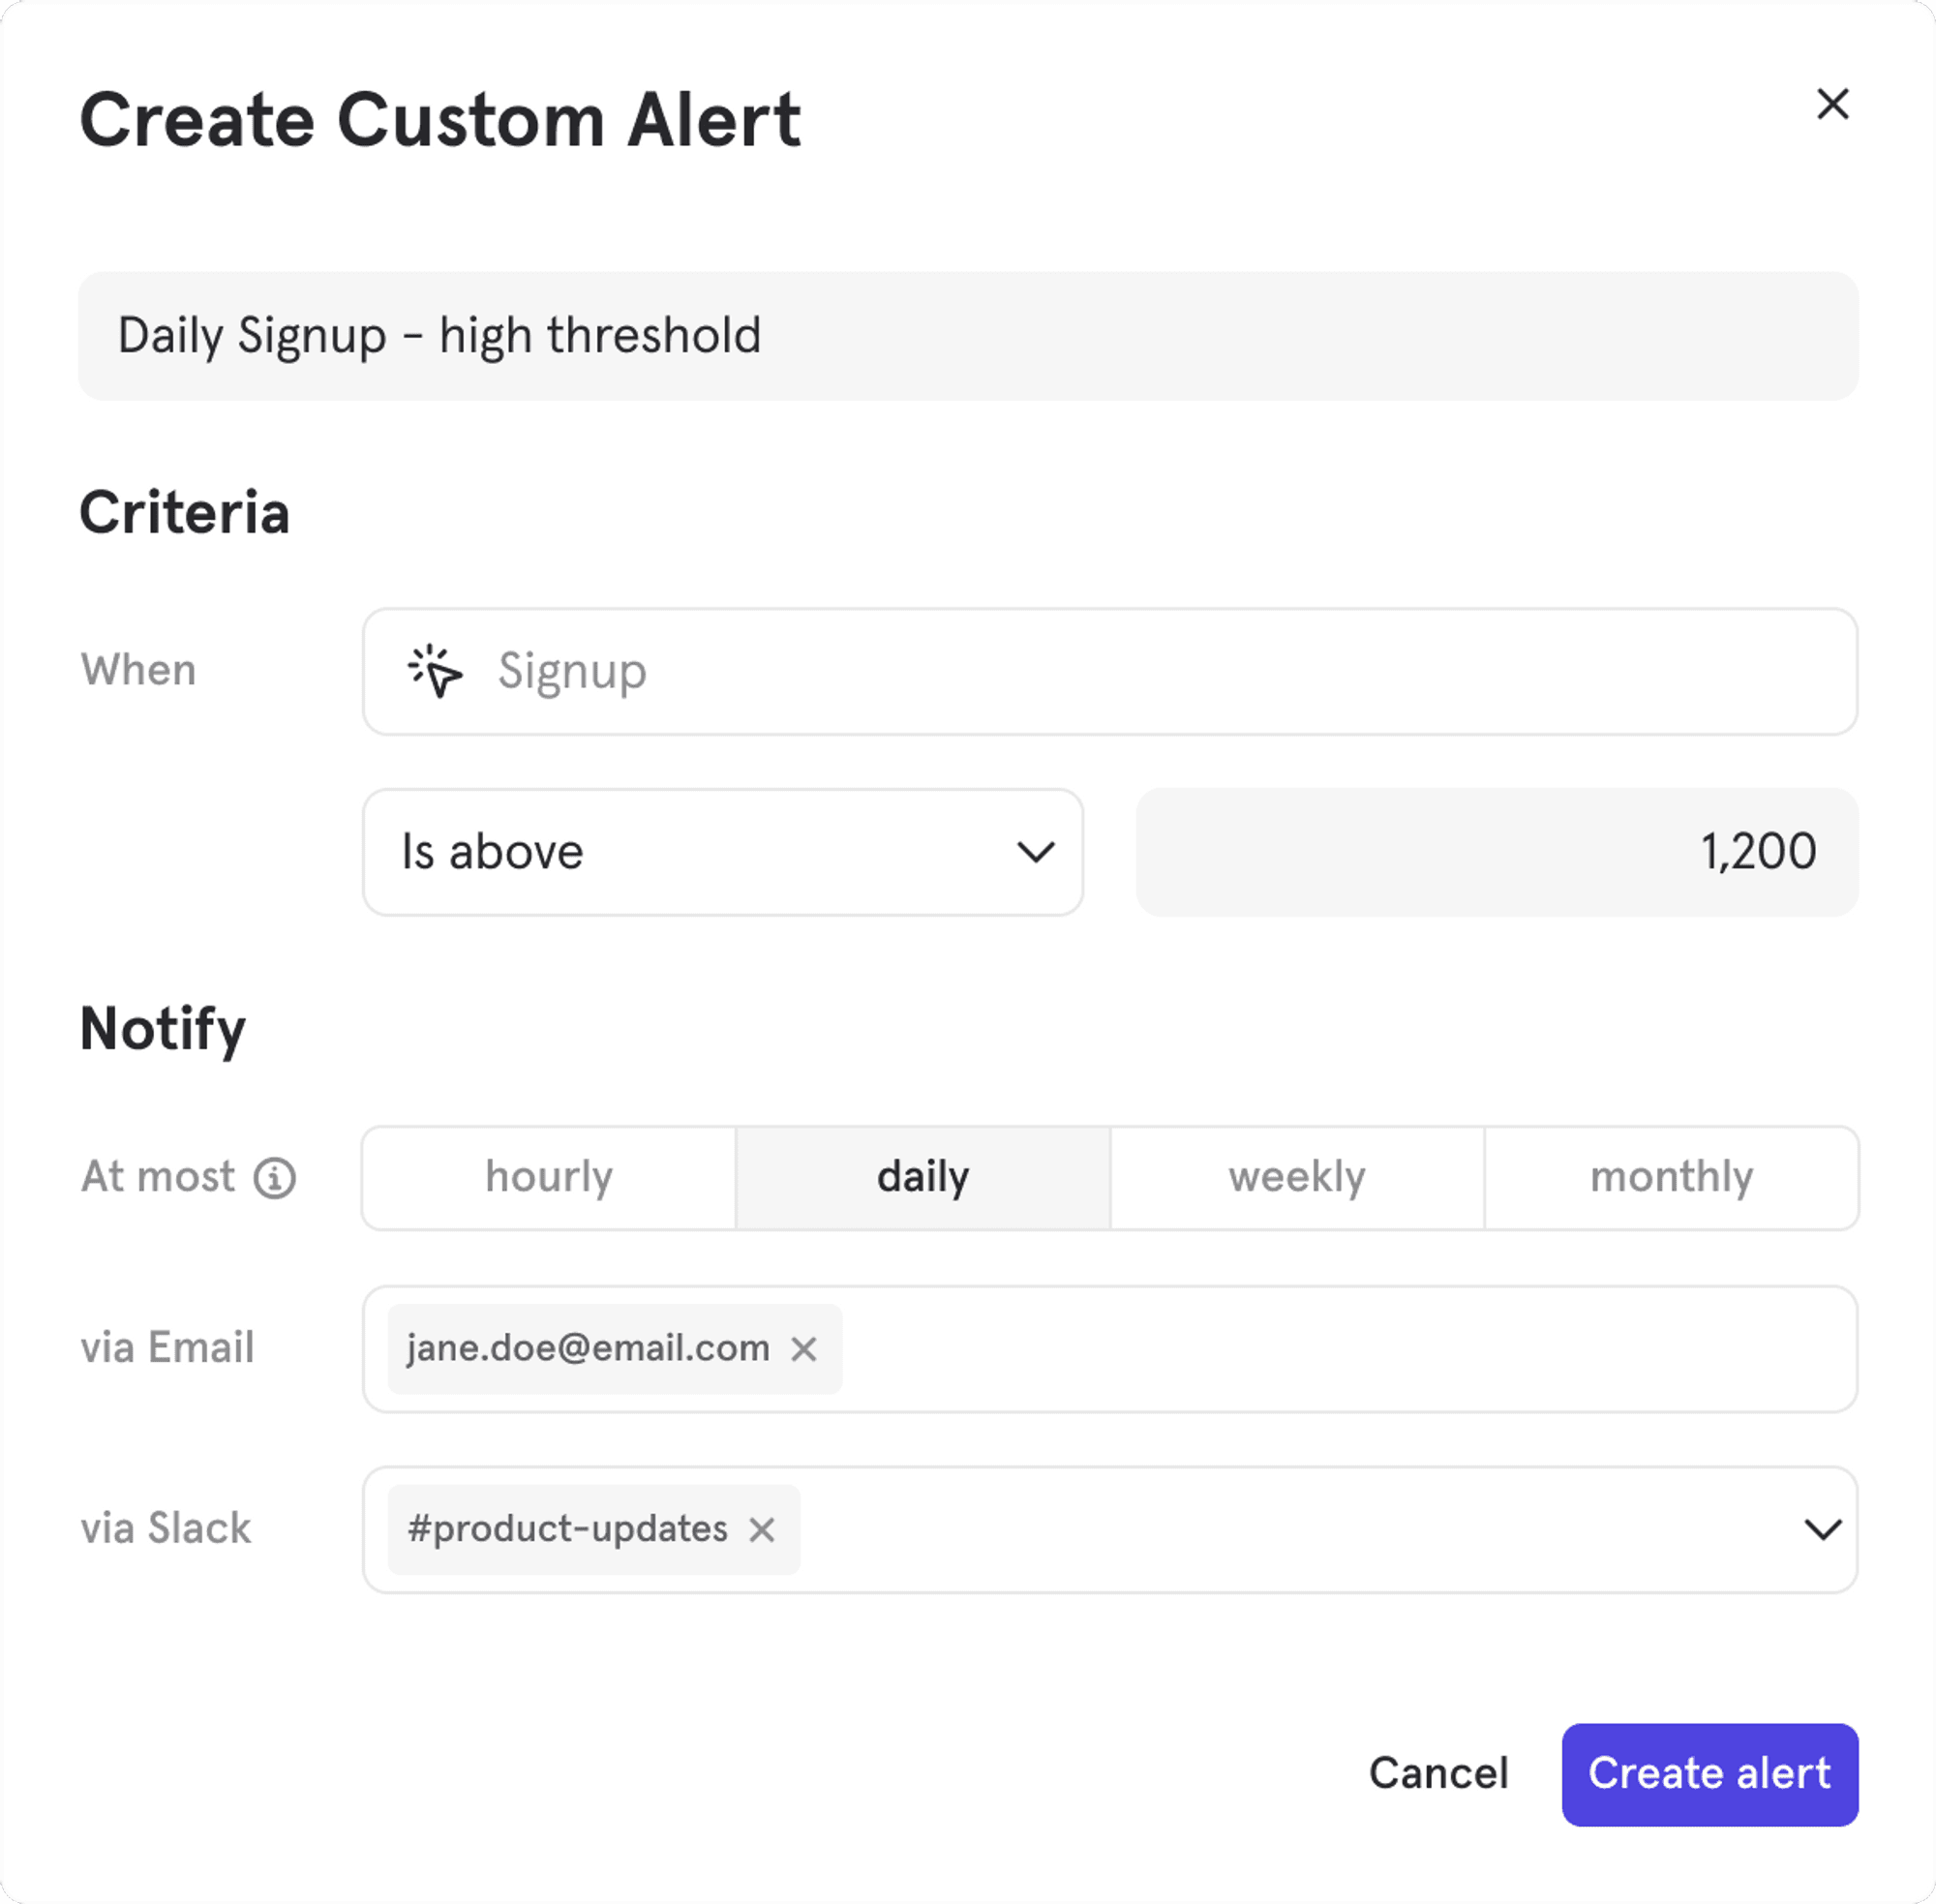Click the jane.doe@email.com email chip
This screenshot has width=1936, height=1904.
[588, 1349]
